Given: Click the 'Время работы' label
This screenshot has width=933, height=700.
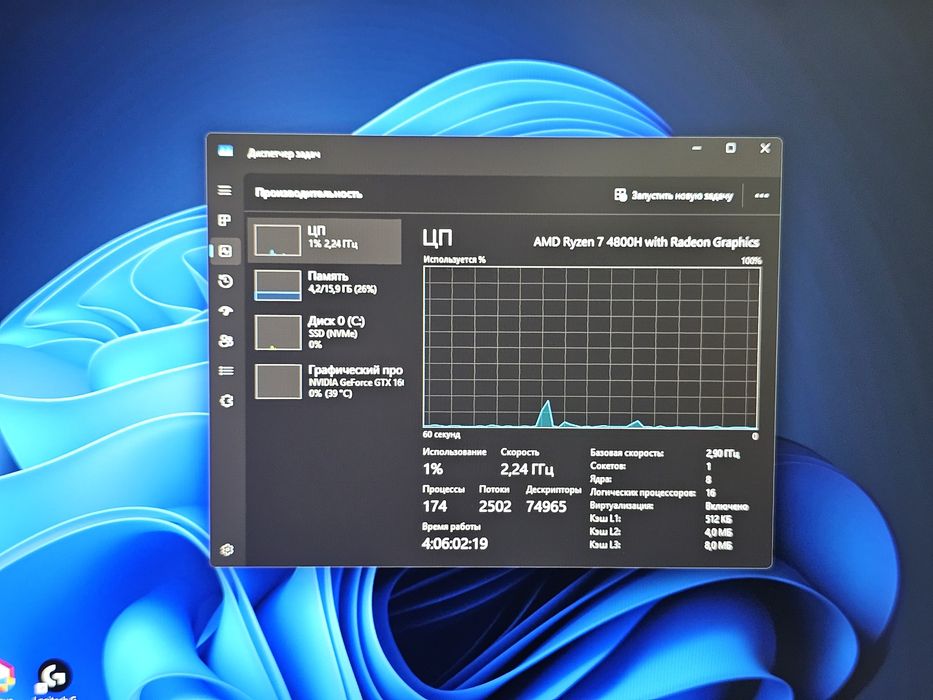Looking at the screenshot, I should (x=451, y=527).
